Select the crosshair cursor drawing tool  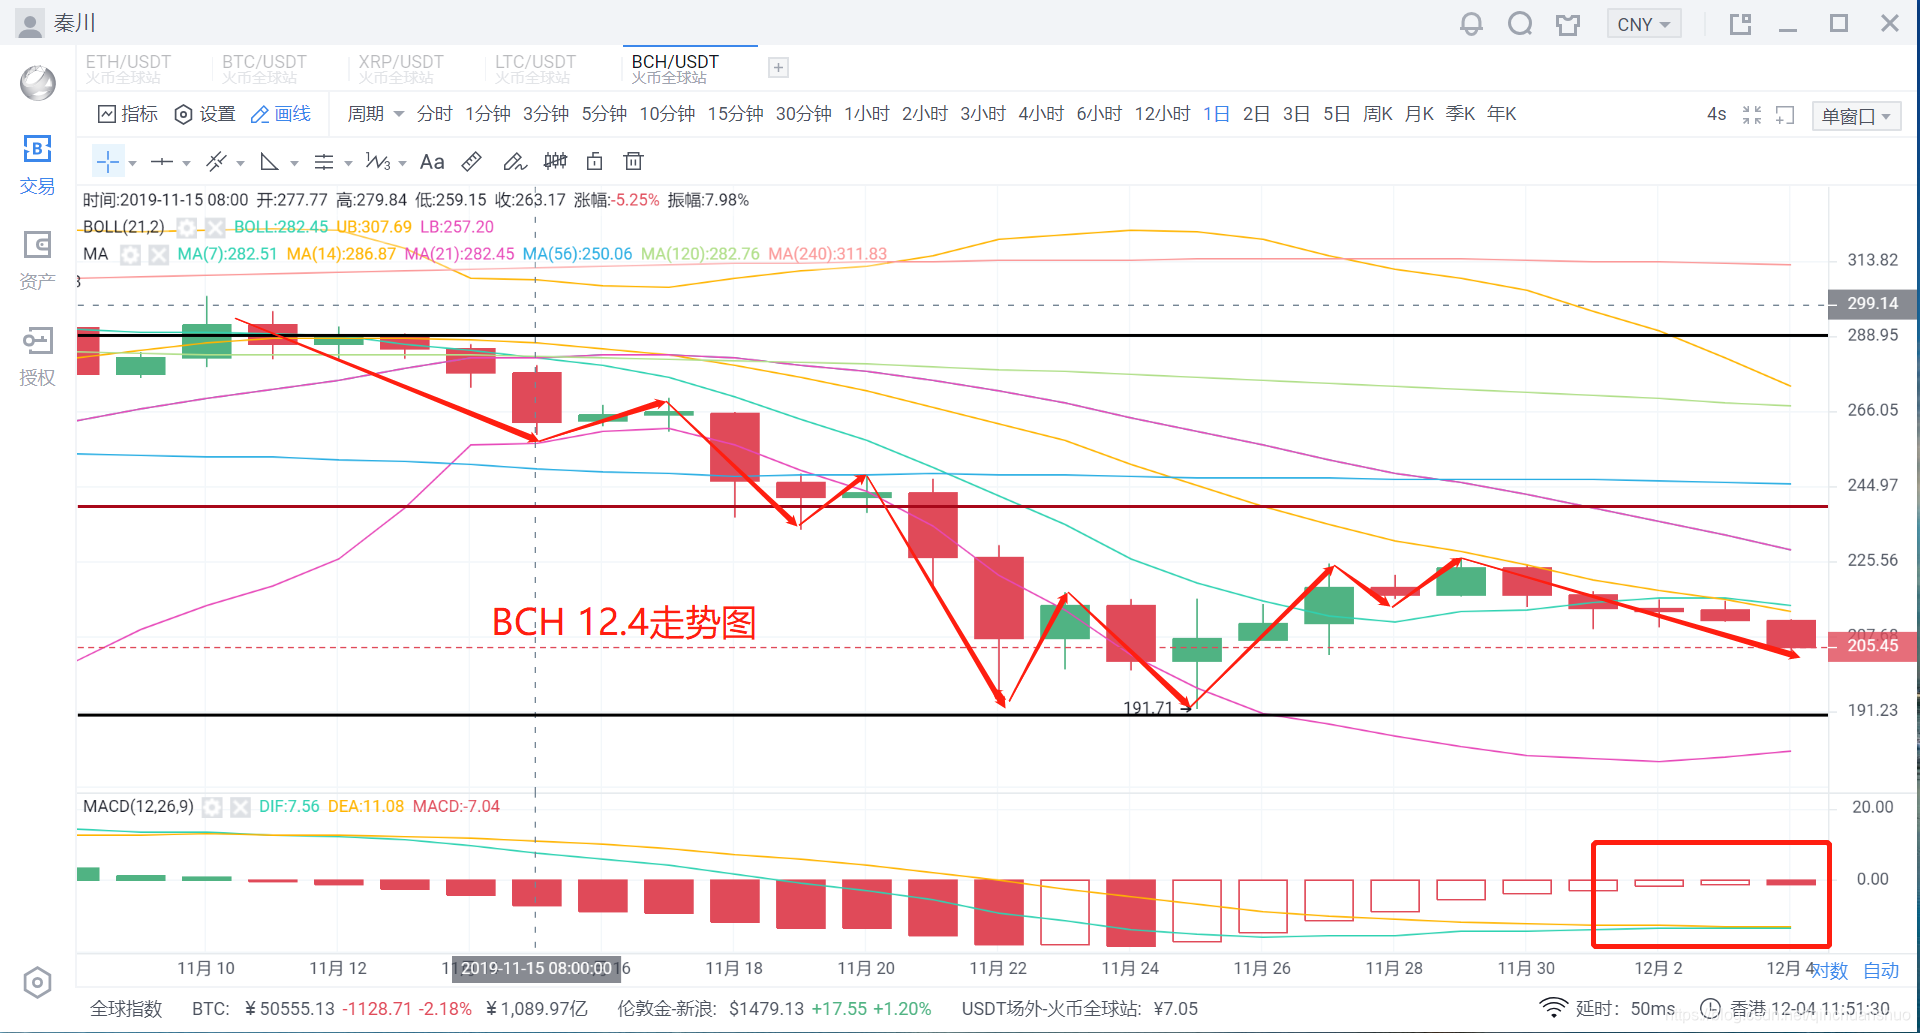pos(108,162)
